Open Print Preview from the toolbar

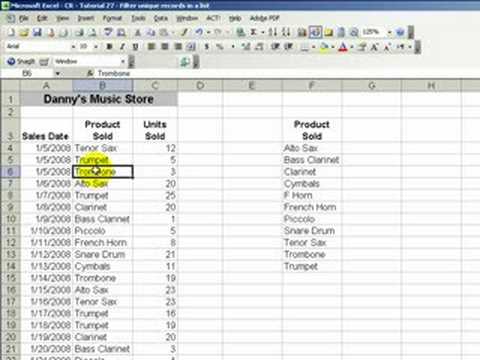tap(92, 32)
